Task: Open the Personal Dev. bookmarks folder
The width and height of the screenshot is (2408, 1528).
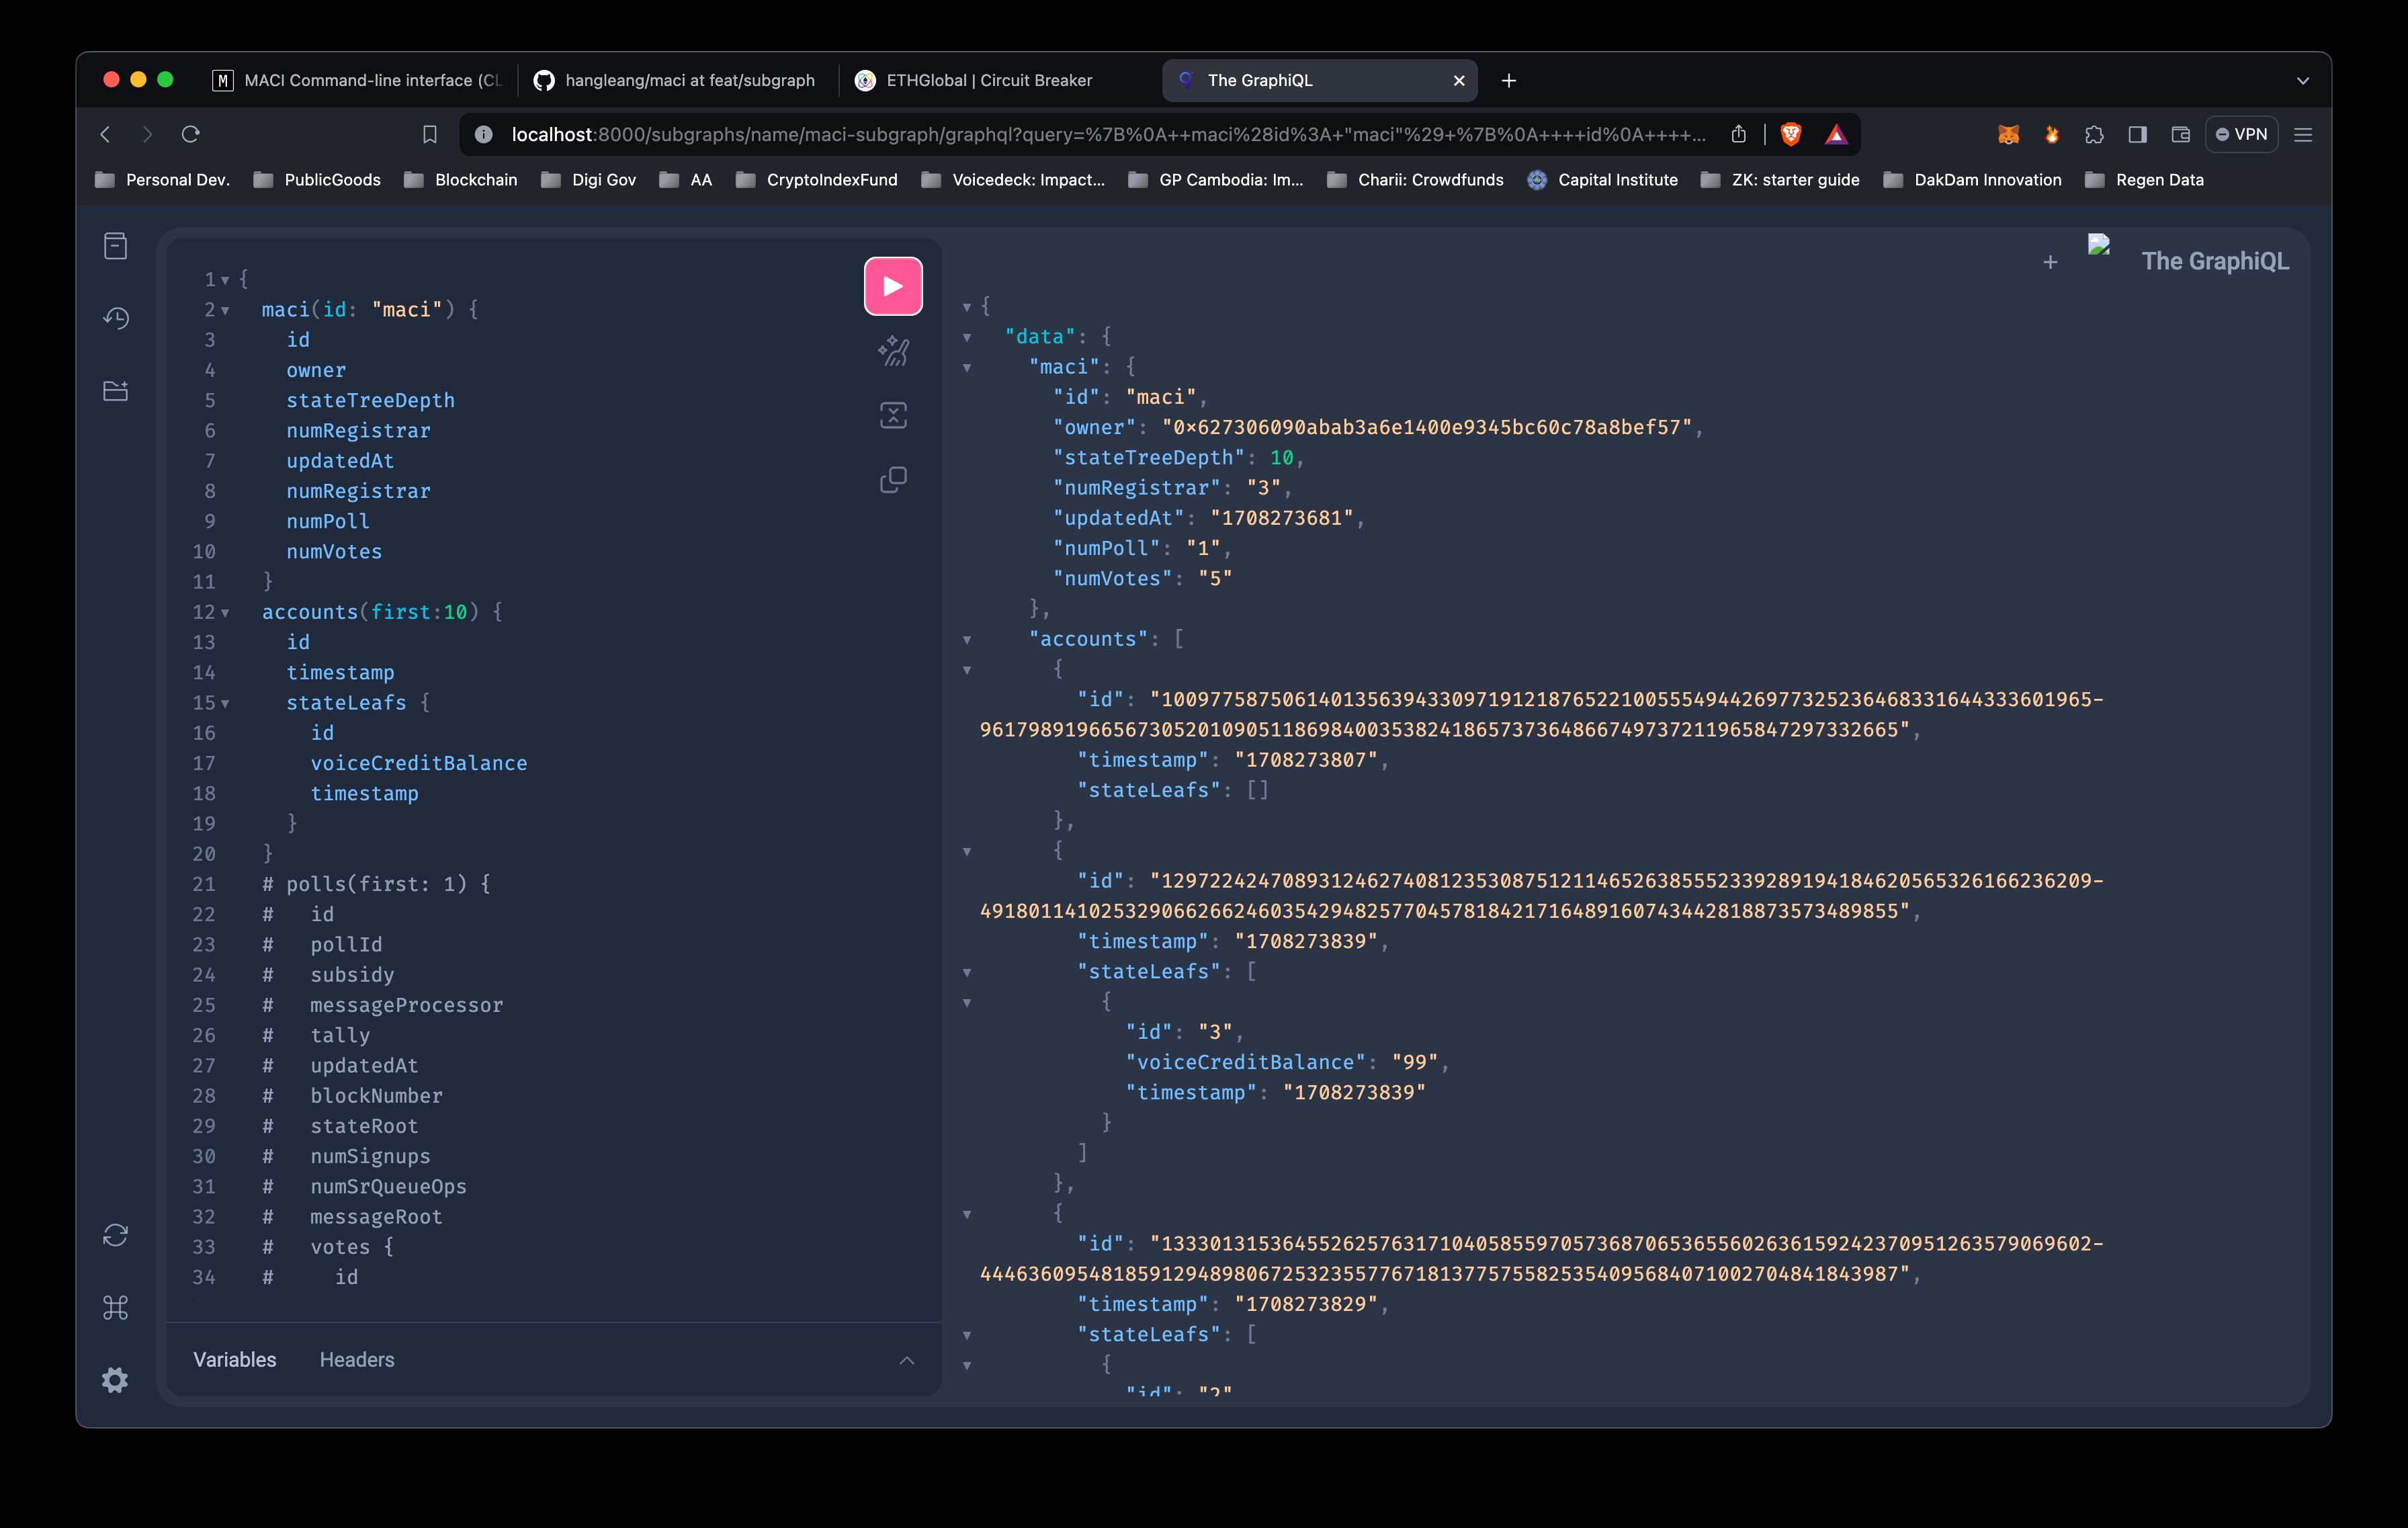Action: pos(162,180)
